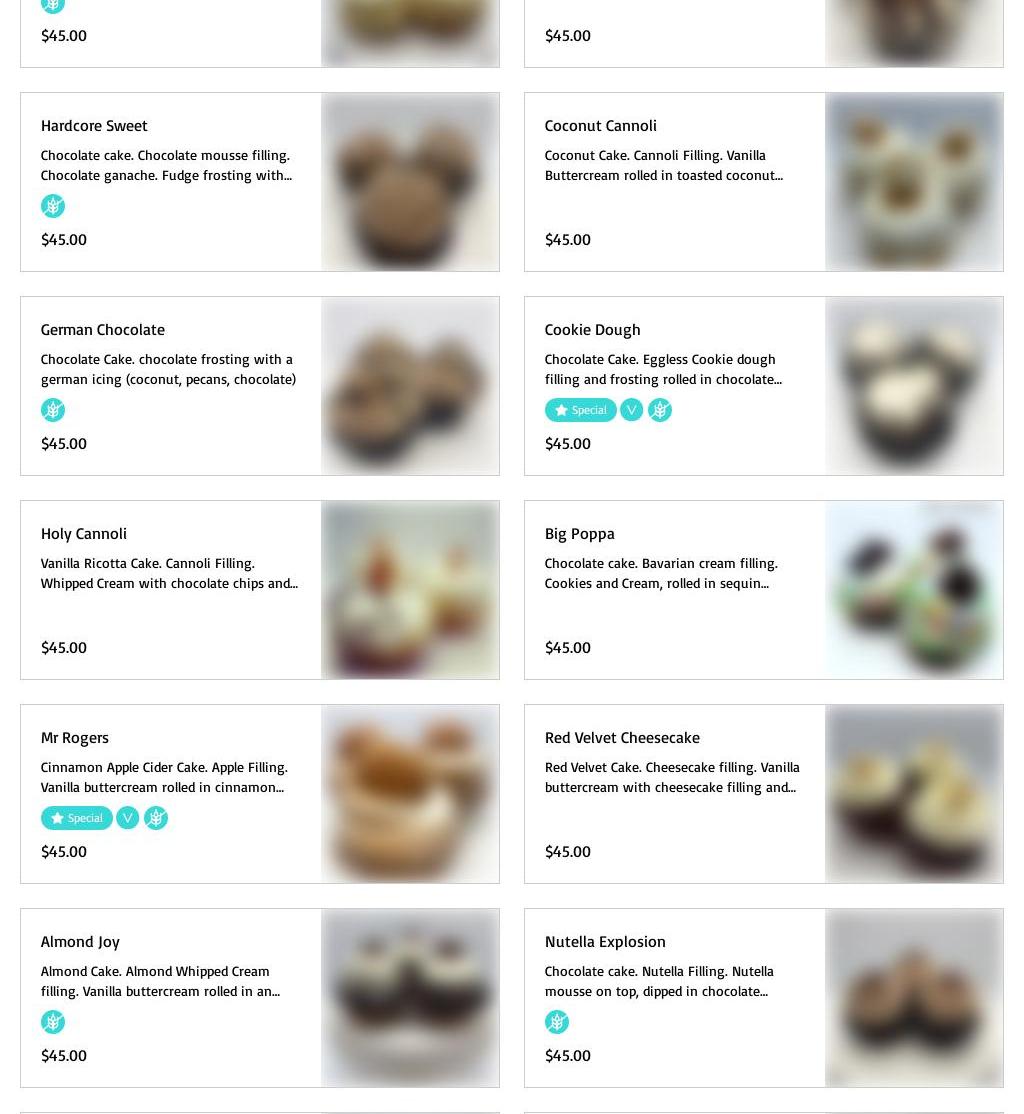Click the gluten-free icon under German Chocolate
Viewport: 1024px width, 1114px height.
click(x=53, y=410)
